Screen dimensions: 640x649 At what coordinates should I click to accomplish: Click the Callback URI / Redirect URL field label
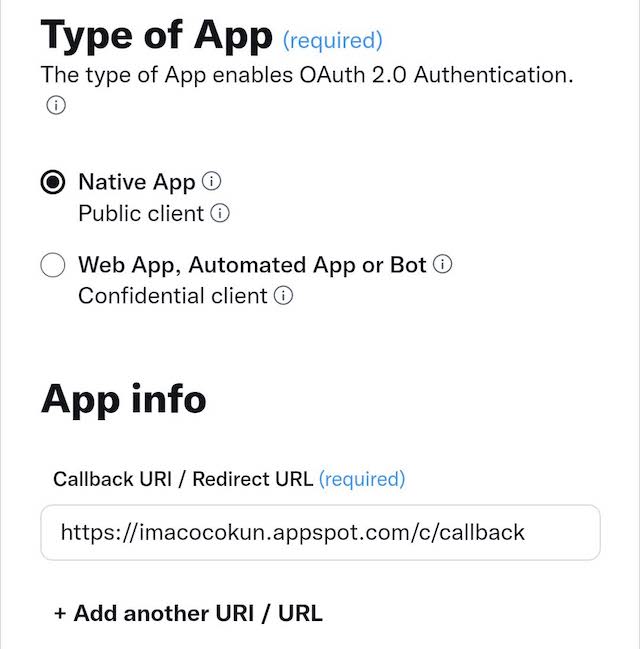183,479
